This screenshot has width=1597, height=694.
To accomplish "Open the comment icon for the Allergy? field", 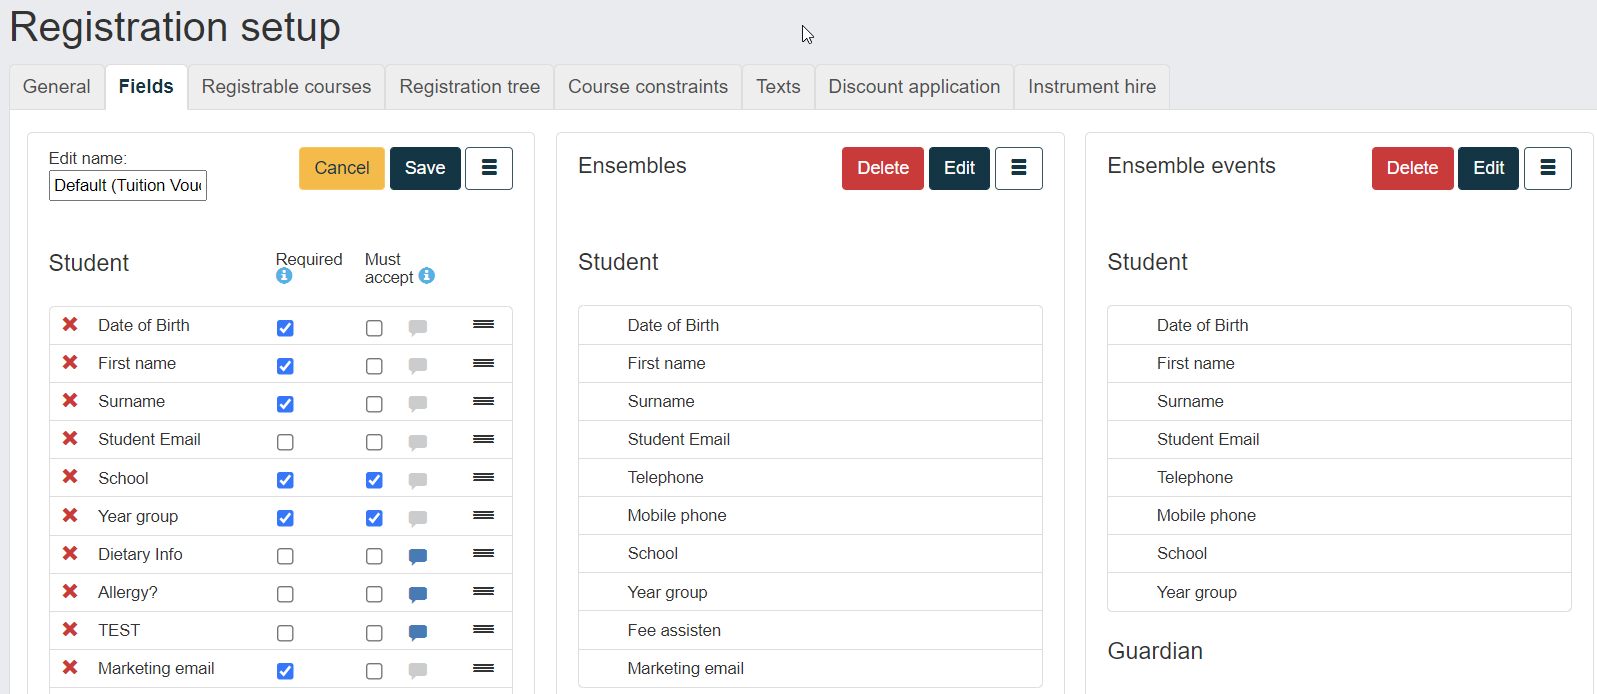I will click(x=418, y=595).
